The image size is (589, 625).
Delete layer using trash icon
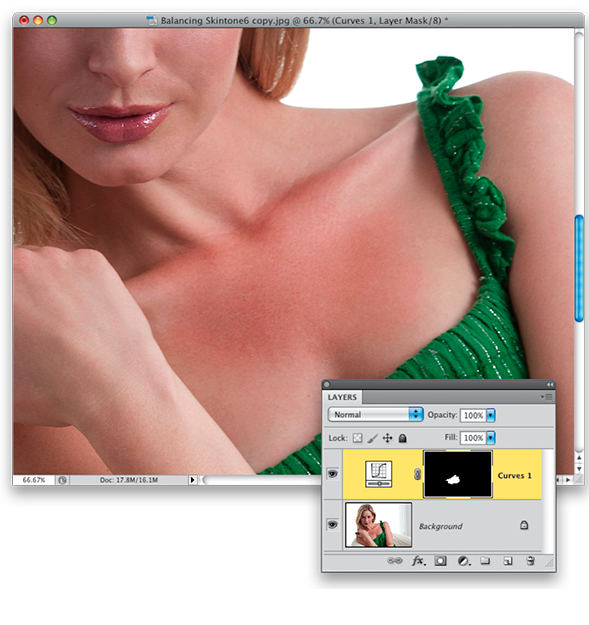click(530, 561)
